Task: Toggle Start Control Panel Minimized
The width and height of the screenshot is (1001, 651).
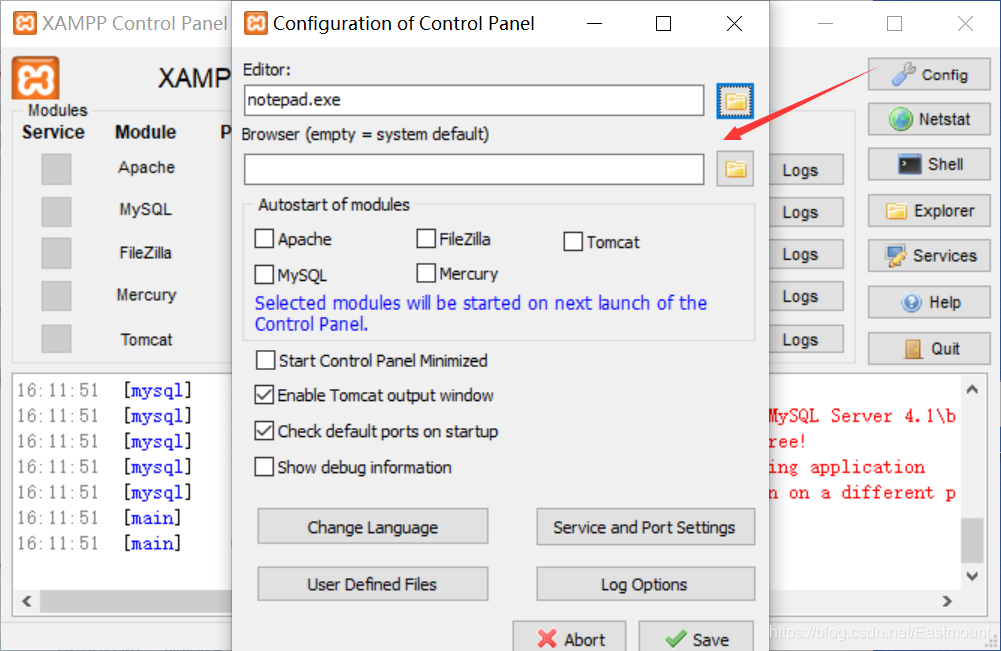Action: pos(265,360)
